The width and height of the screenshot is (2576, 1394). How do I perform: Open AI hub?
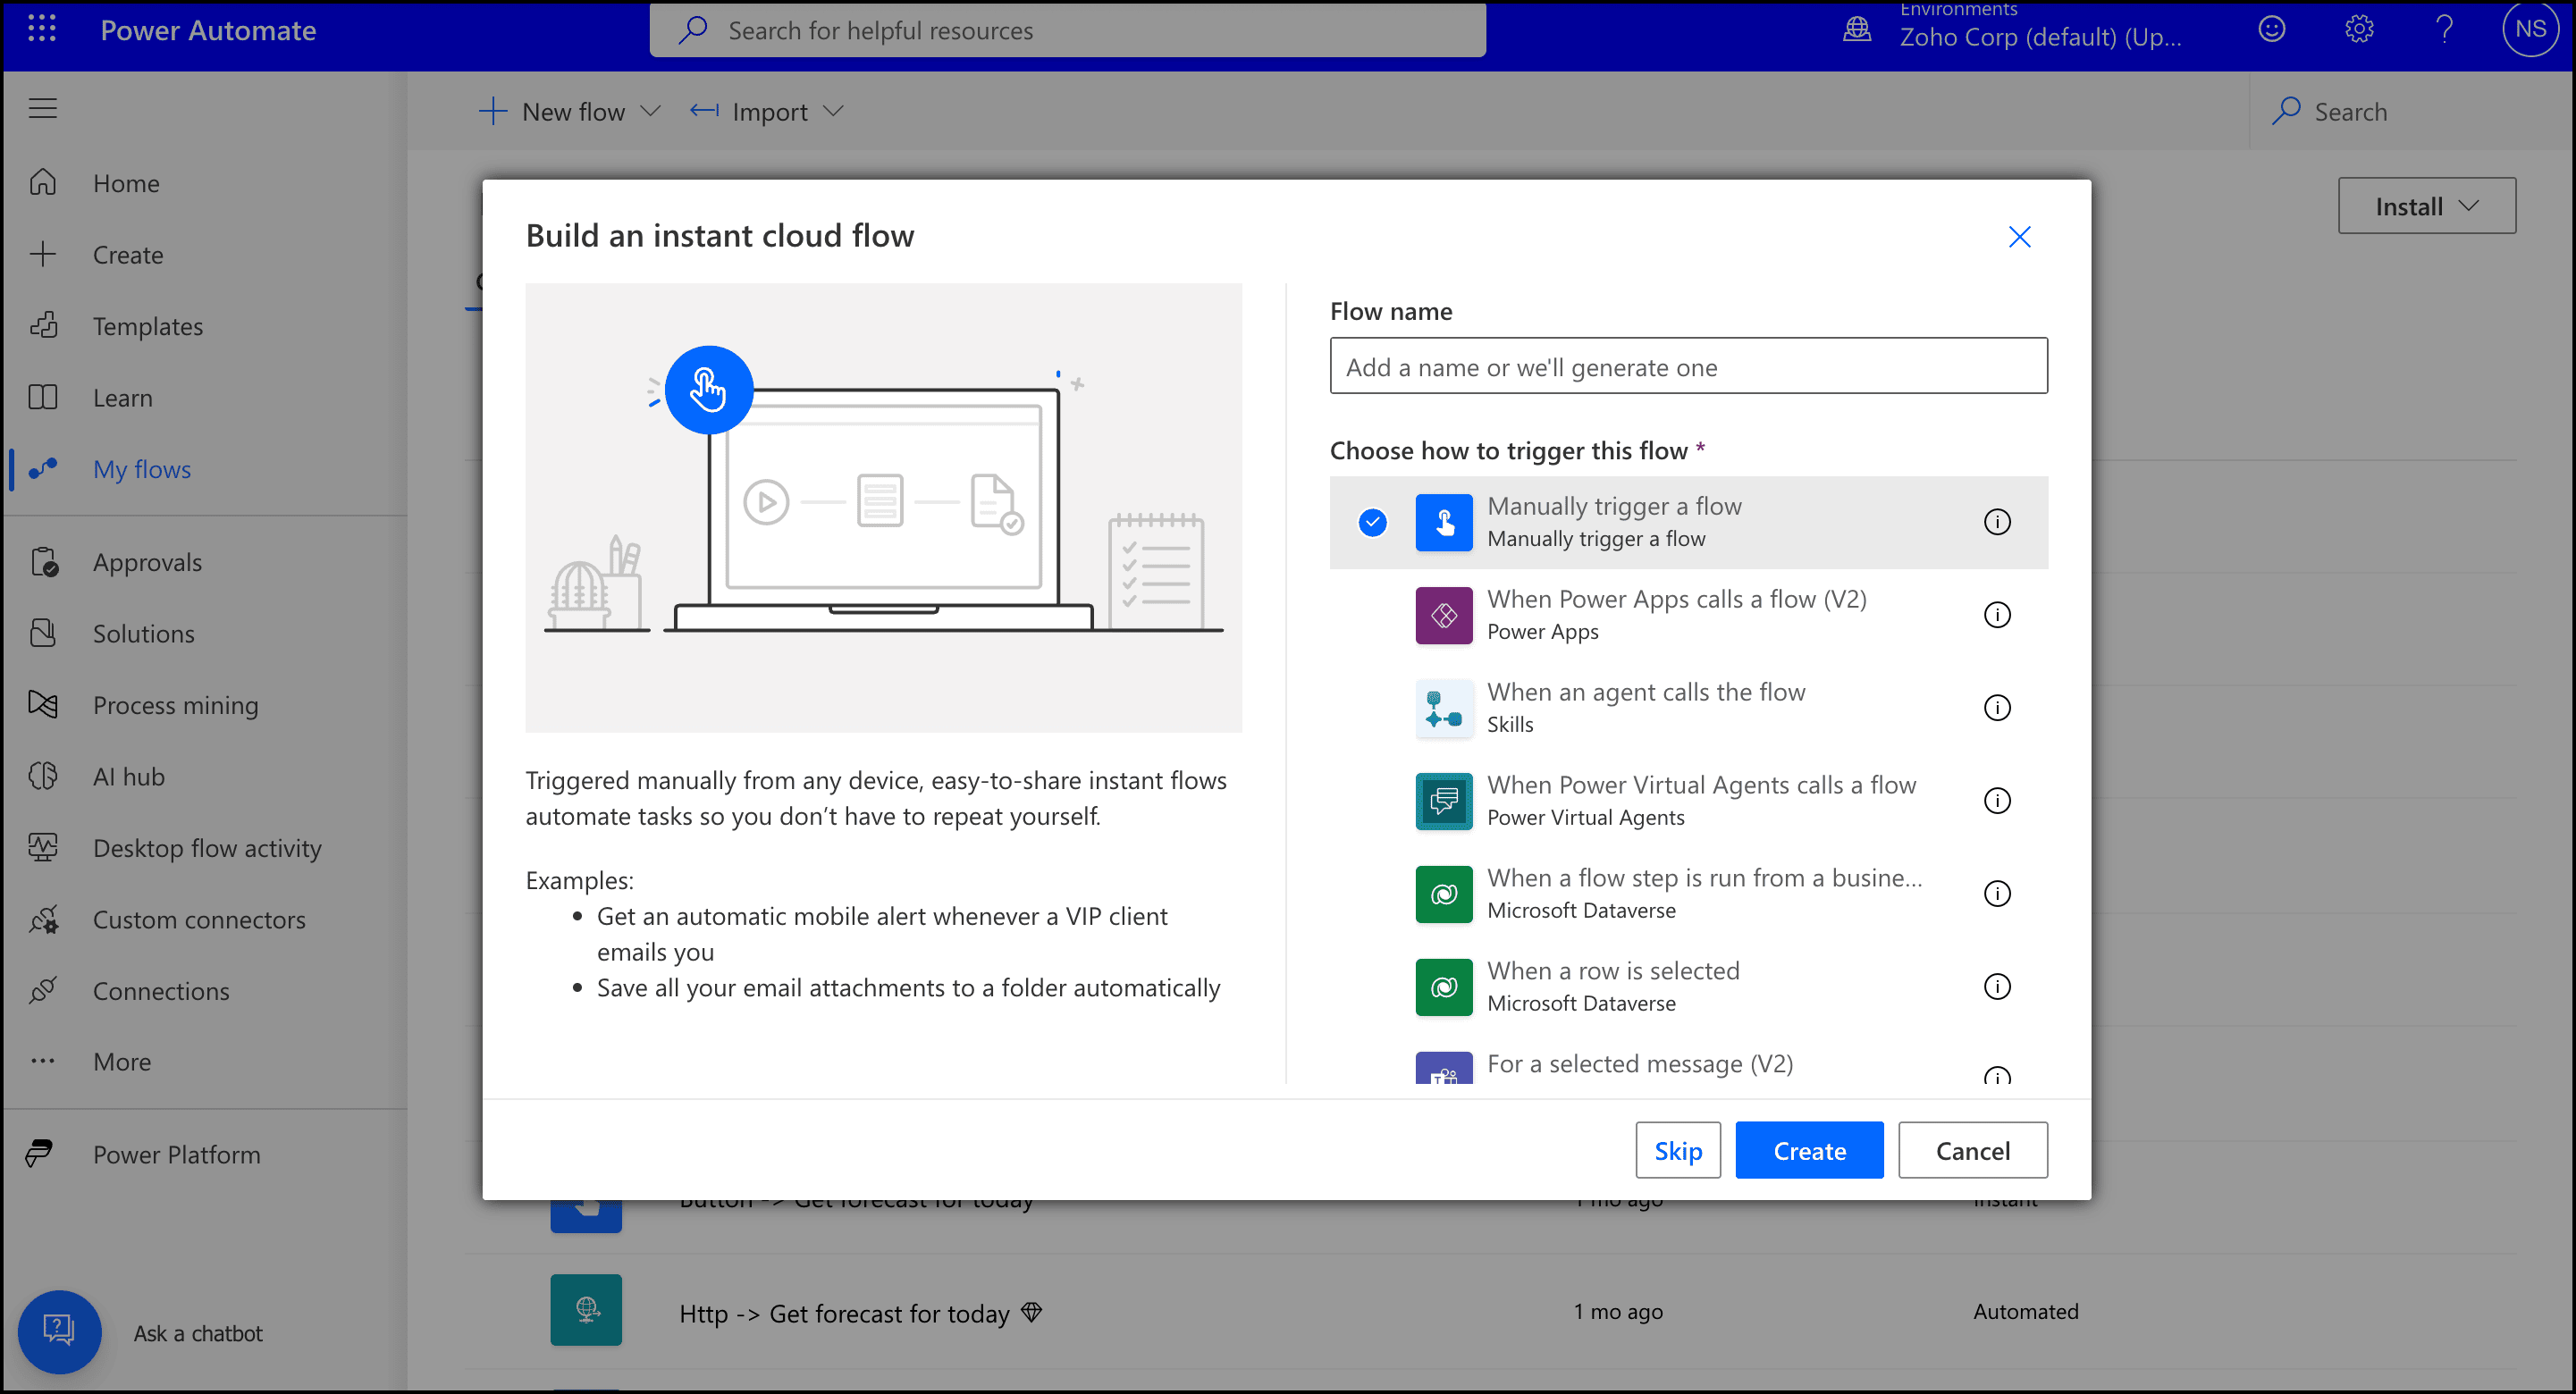coord(128,776)
